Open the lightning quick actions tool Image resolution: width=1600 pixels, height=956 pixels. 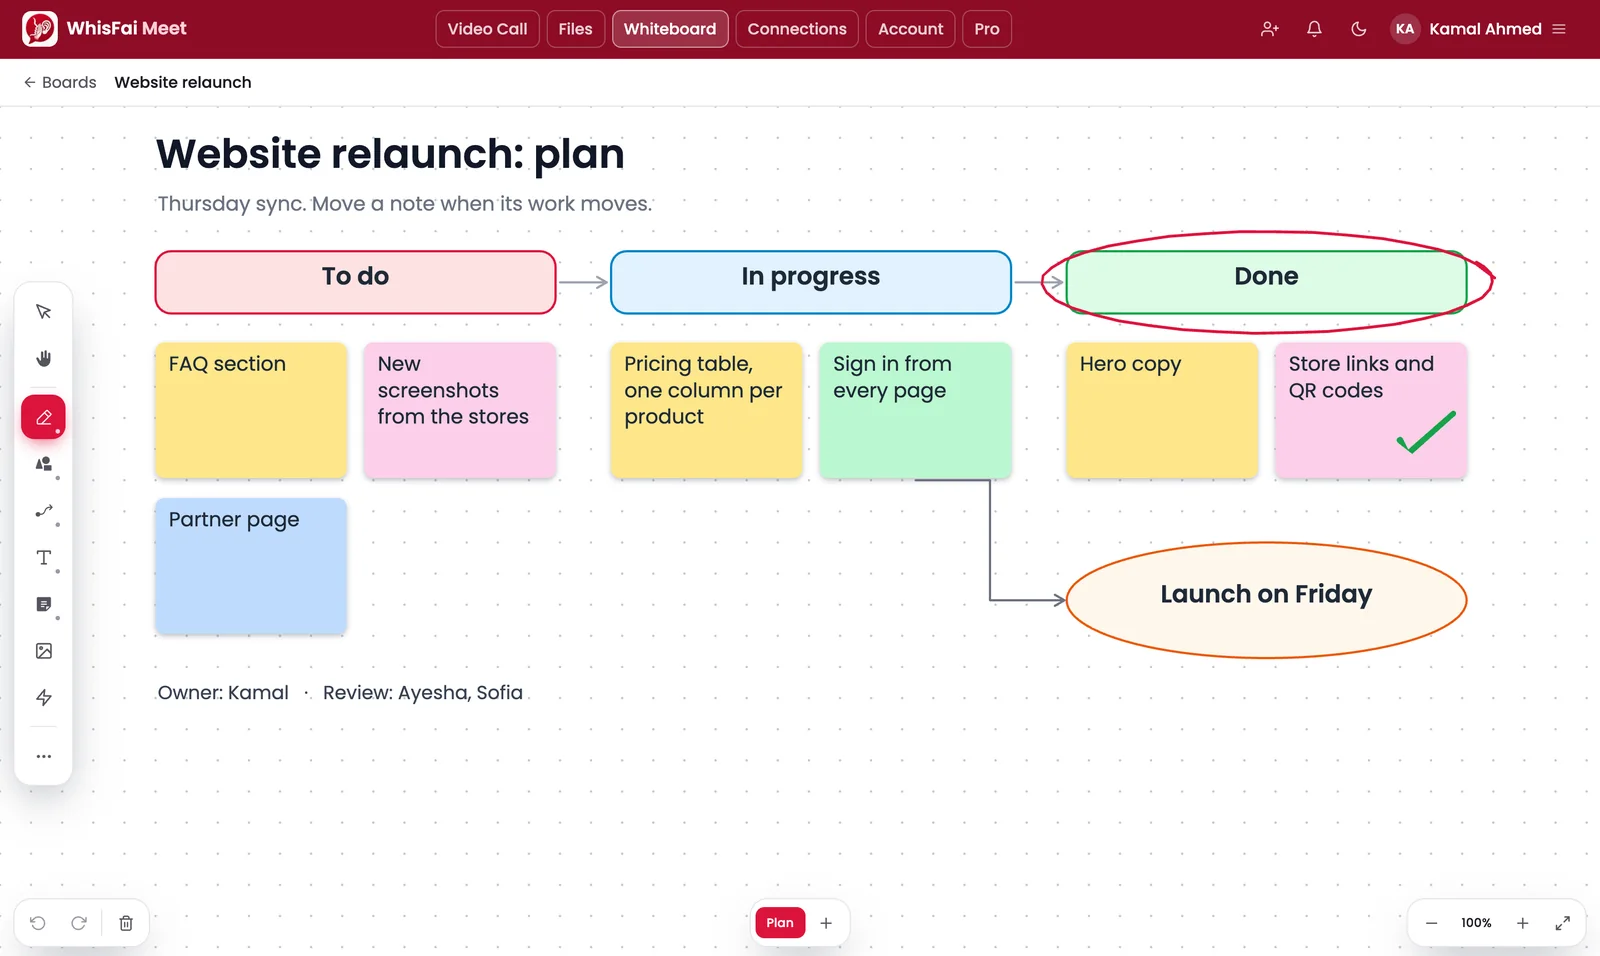click(43, 698)
